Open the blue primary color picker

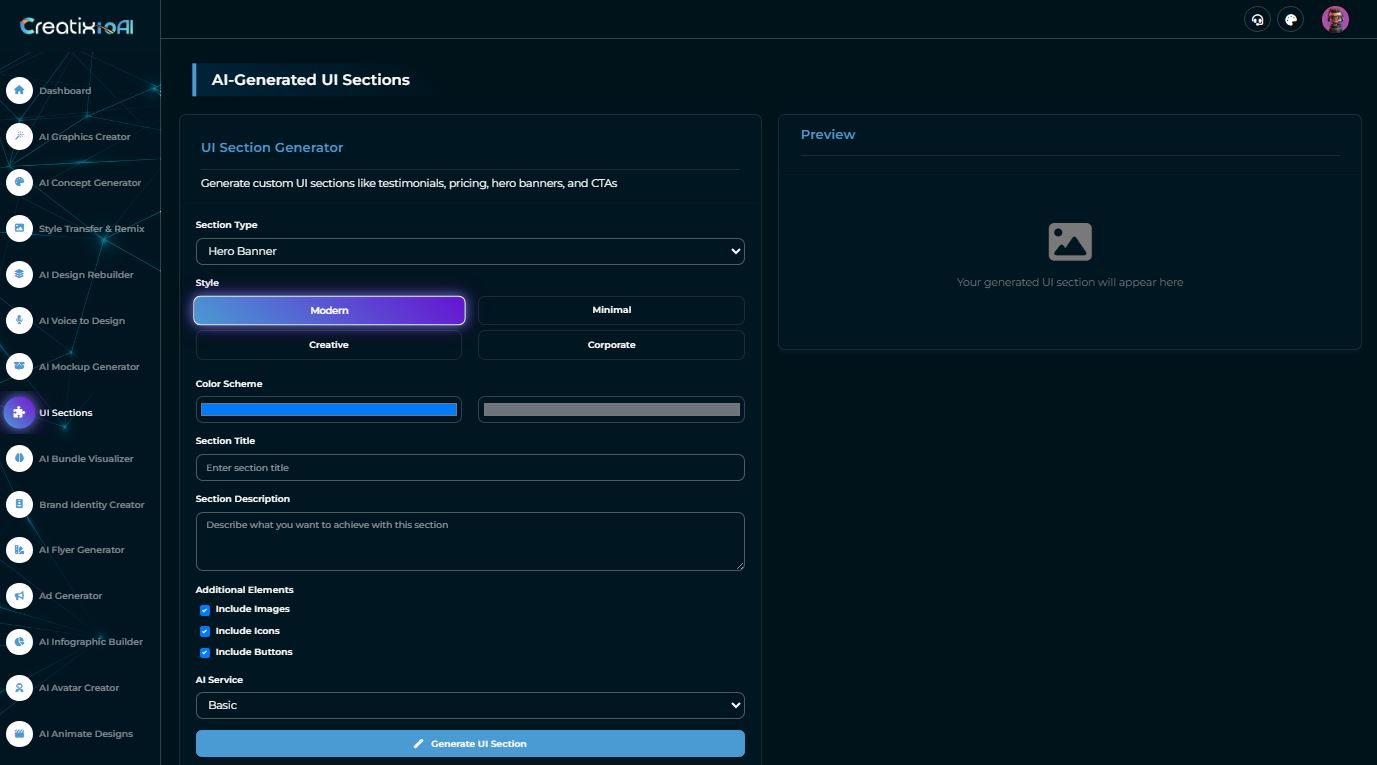click(x=329, y=409)
